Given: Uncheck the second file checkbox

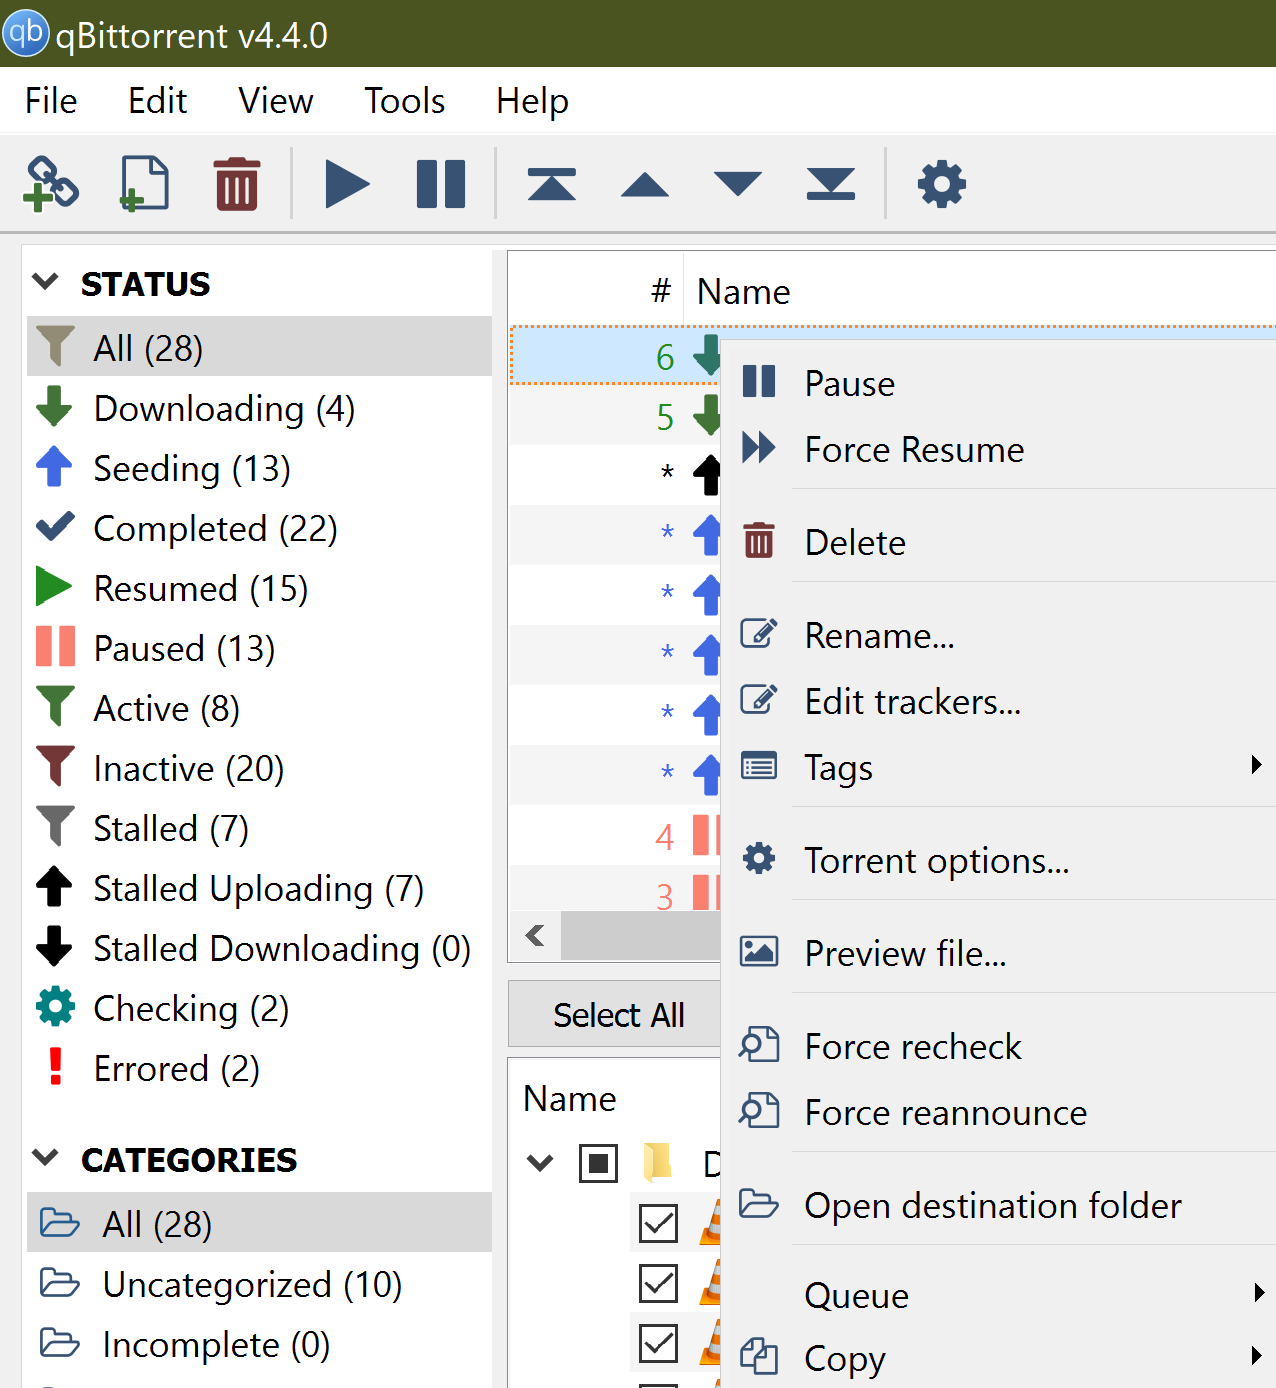Looking at the screenshot, I should pos(658,1283).
